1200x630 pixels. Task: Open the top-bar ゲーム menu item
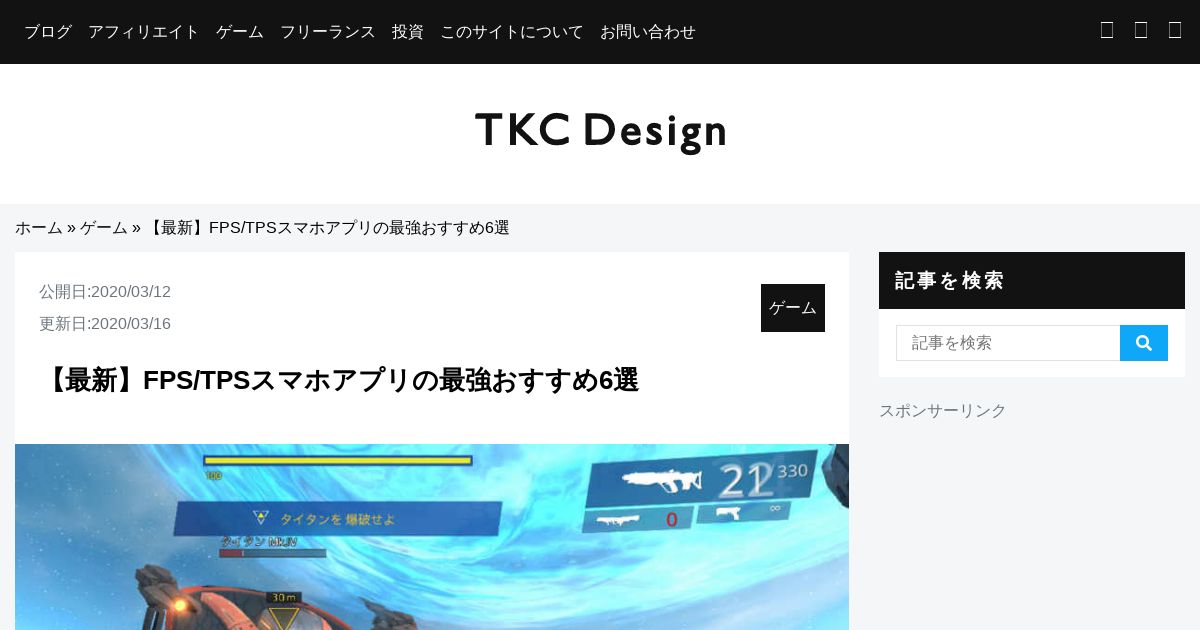coord(240,32)
